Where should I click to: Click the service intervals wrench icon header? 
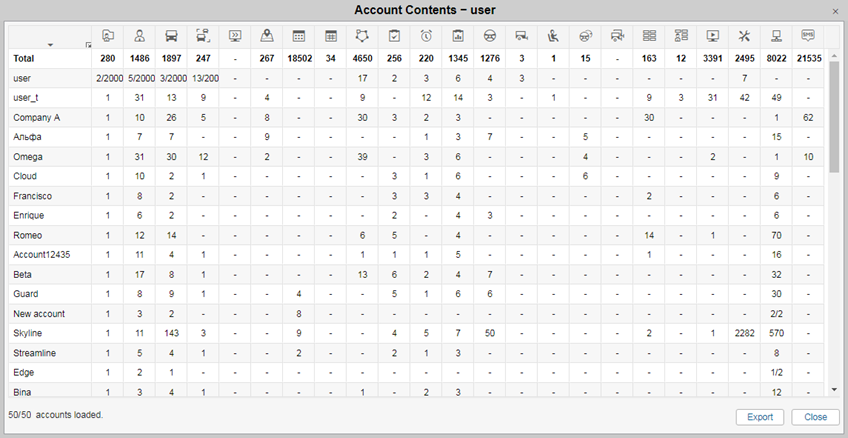pyautogui.click(x=745, y=36)
